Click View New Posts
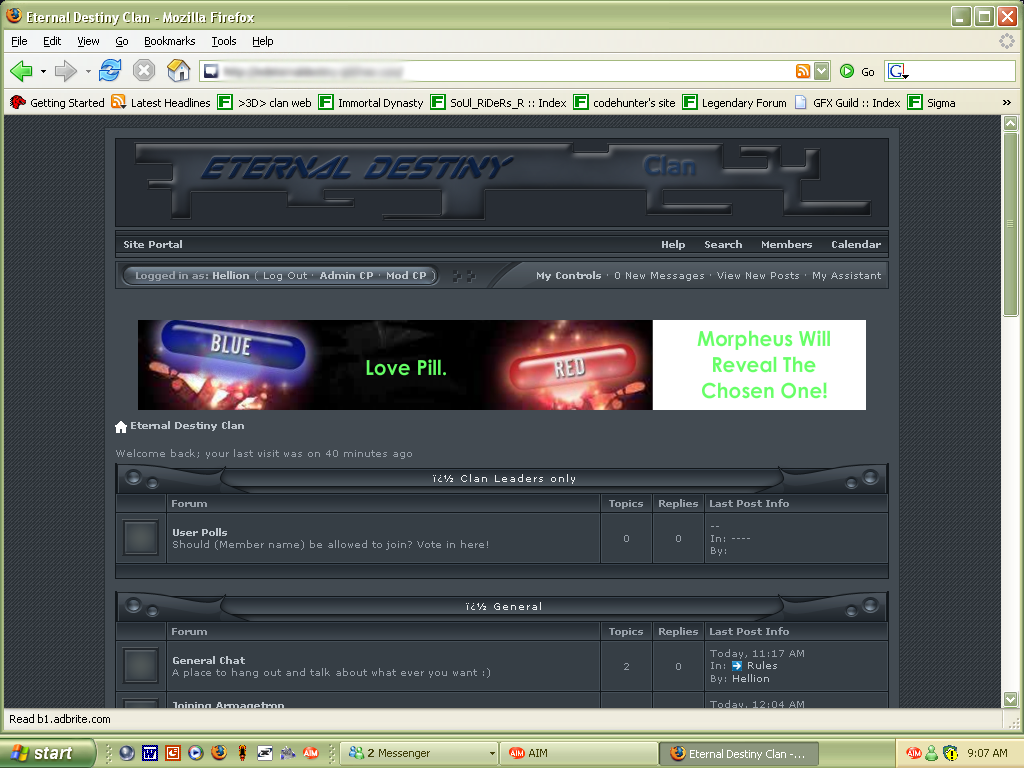Screen dimensions: 1024x768 tap(758, 276)
